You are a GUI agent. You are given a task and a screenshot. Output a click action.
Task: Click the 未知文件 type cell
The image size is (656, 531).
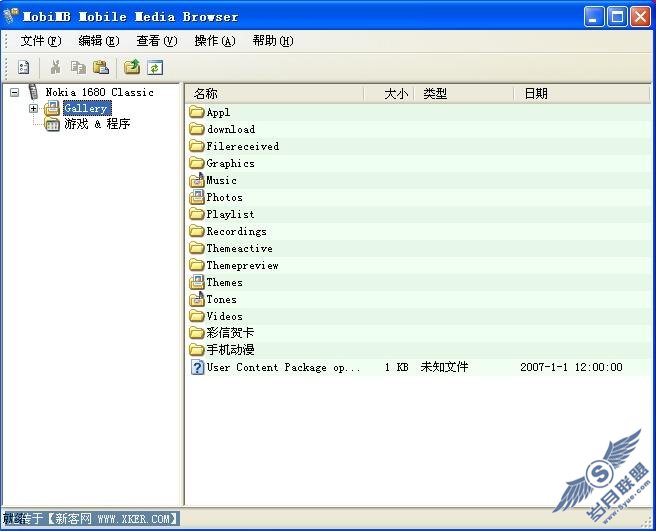(x=444, y=367)
